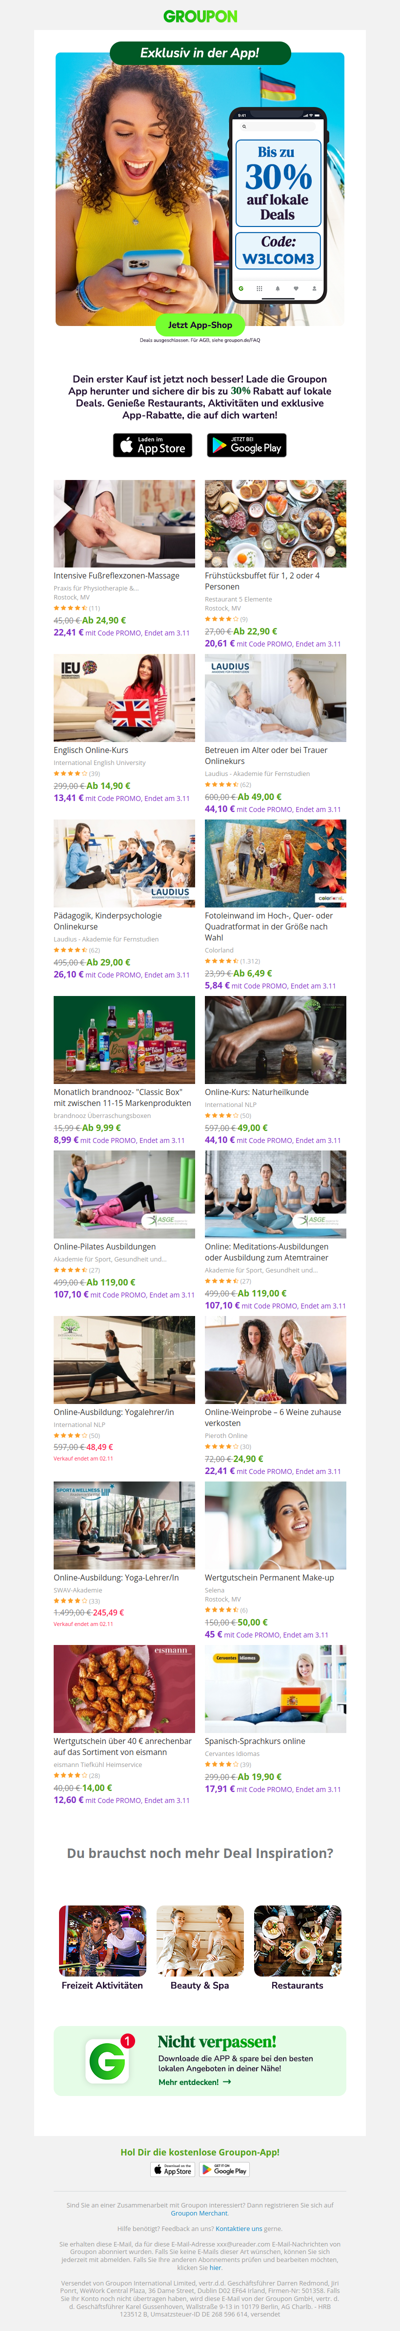
Task: Select the Online-Weinprobe deal image
Action: pos(275,1359)
